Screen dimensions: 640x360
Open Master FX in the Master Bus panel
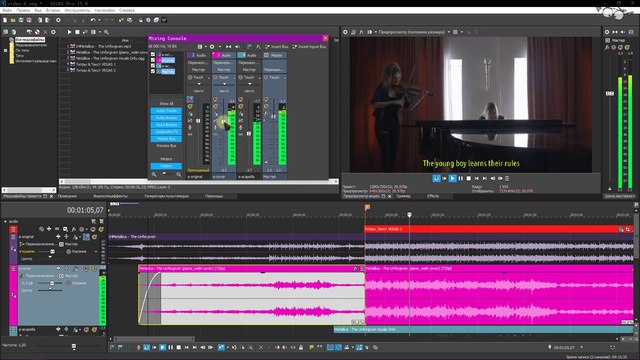[x=607, y=47]
